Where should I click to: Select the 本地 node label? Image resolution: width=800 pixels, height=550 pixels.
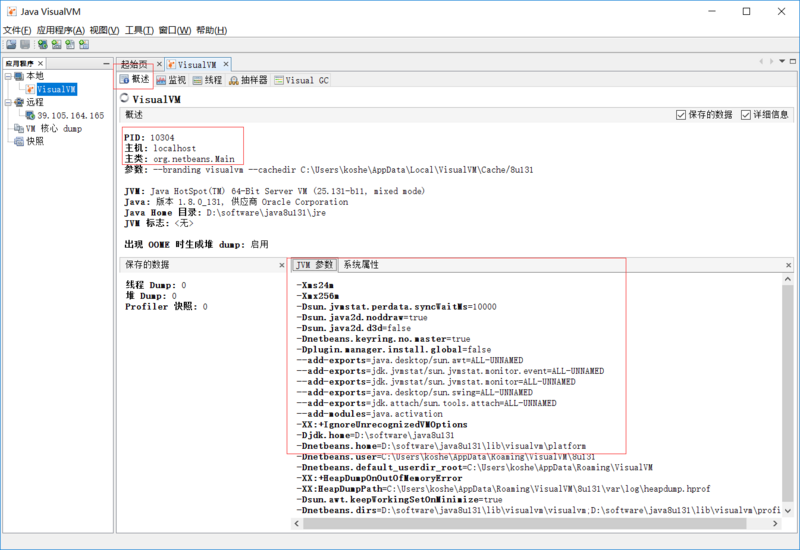pyautogui.click(x=35, y=76)
